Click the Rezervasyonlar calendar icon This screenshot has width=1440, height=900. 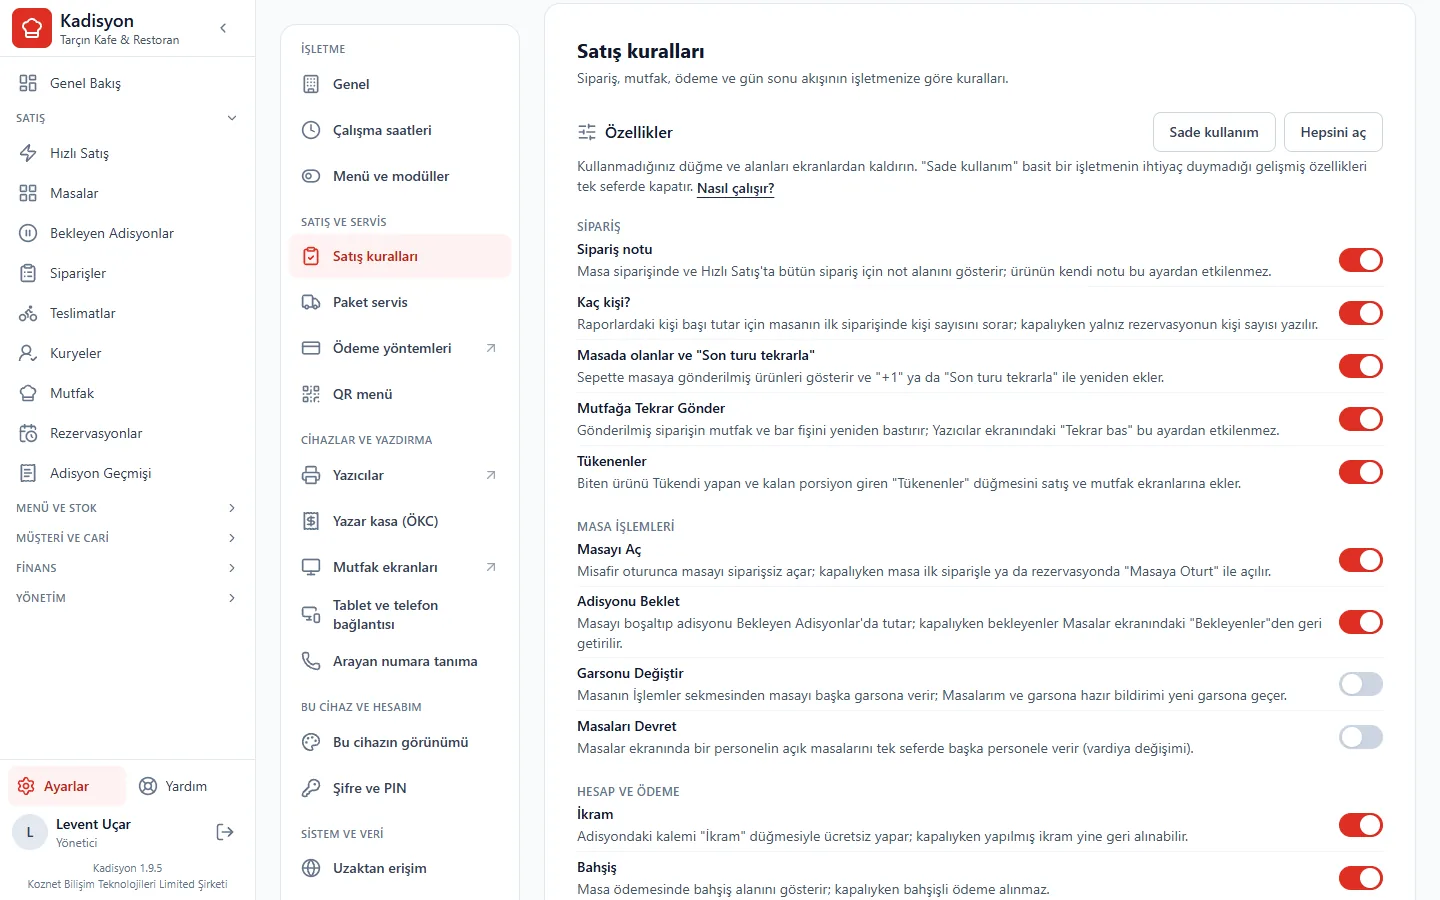pyautogui.click(x=28, y=433)
